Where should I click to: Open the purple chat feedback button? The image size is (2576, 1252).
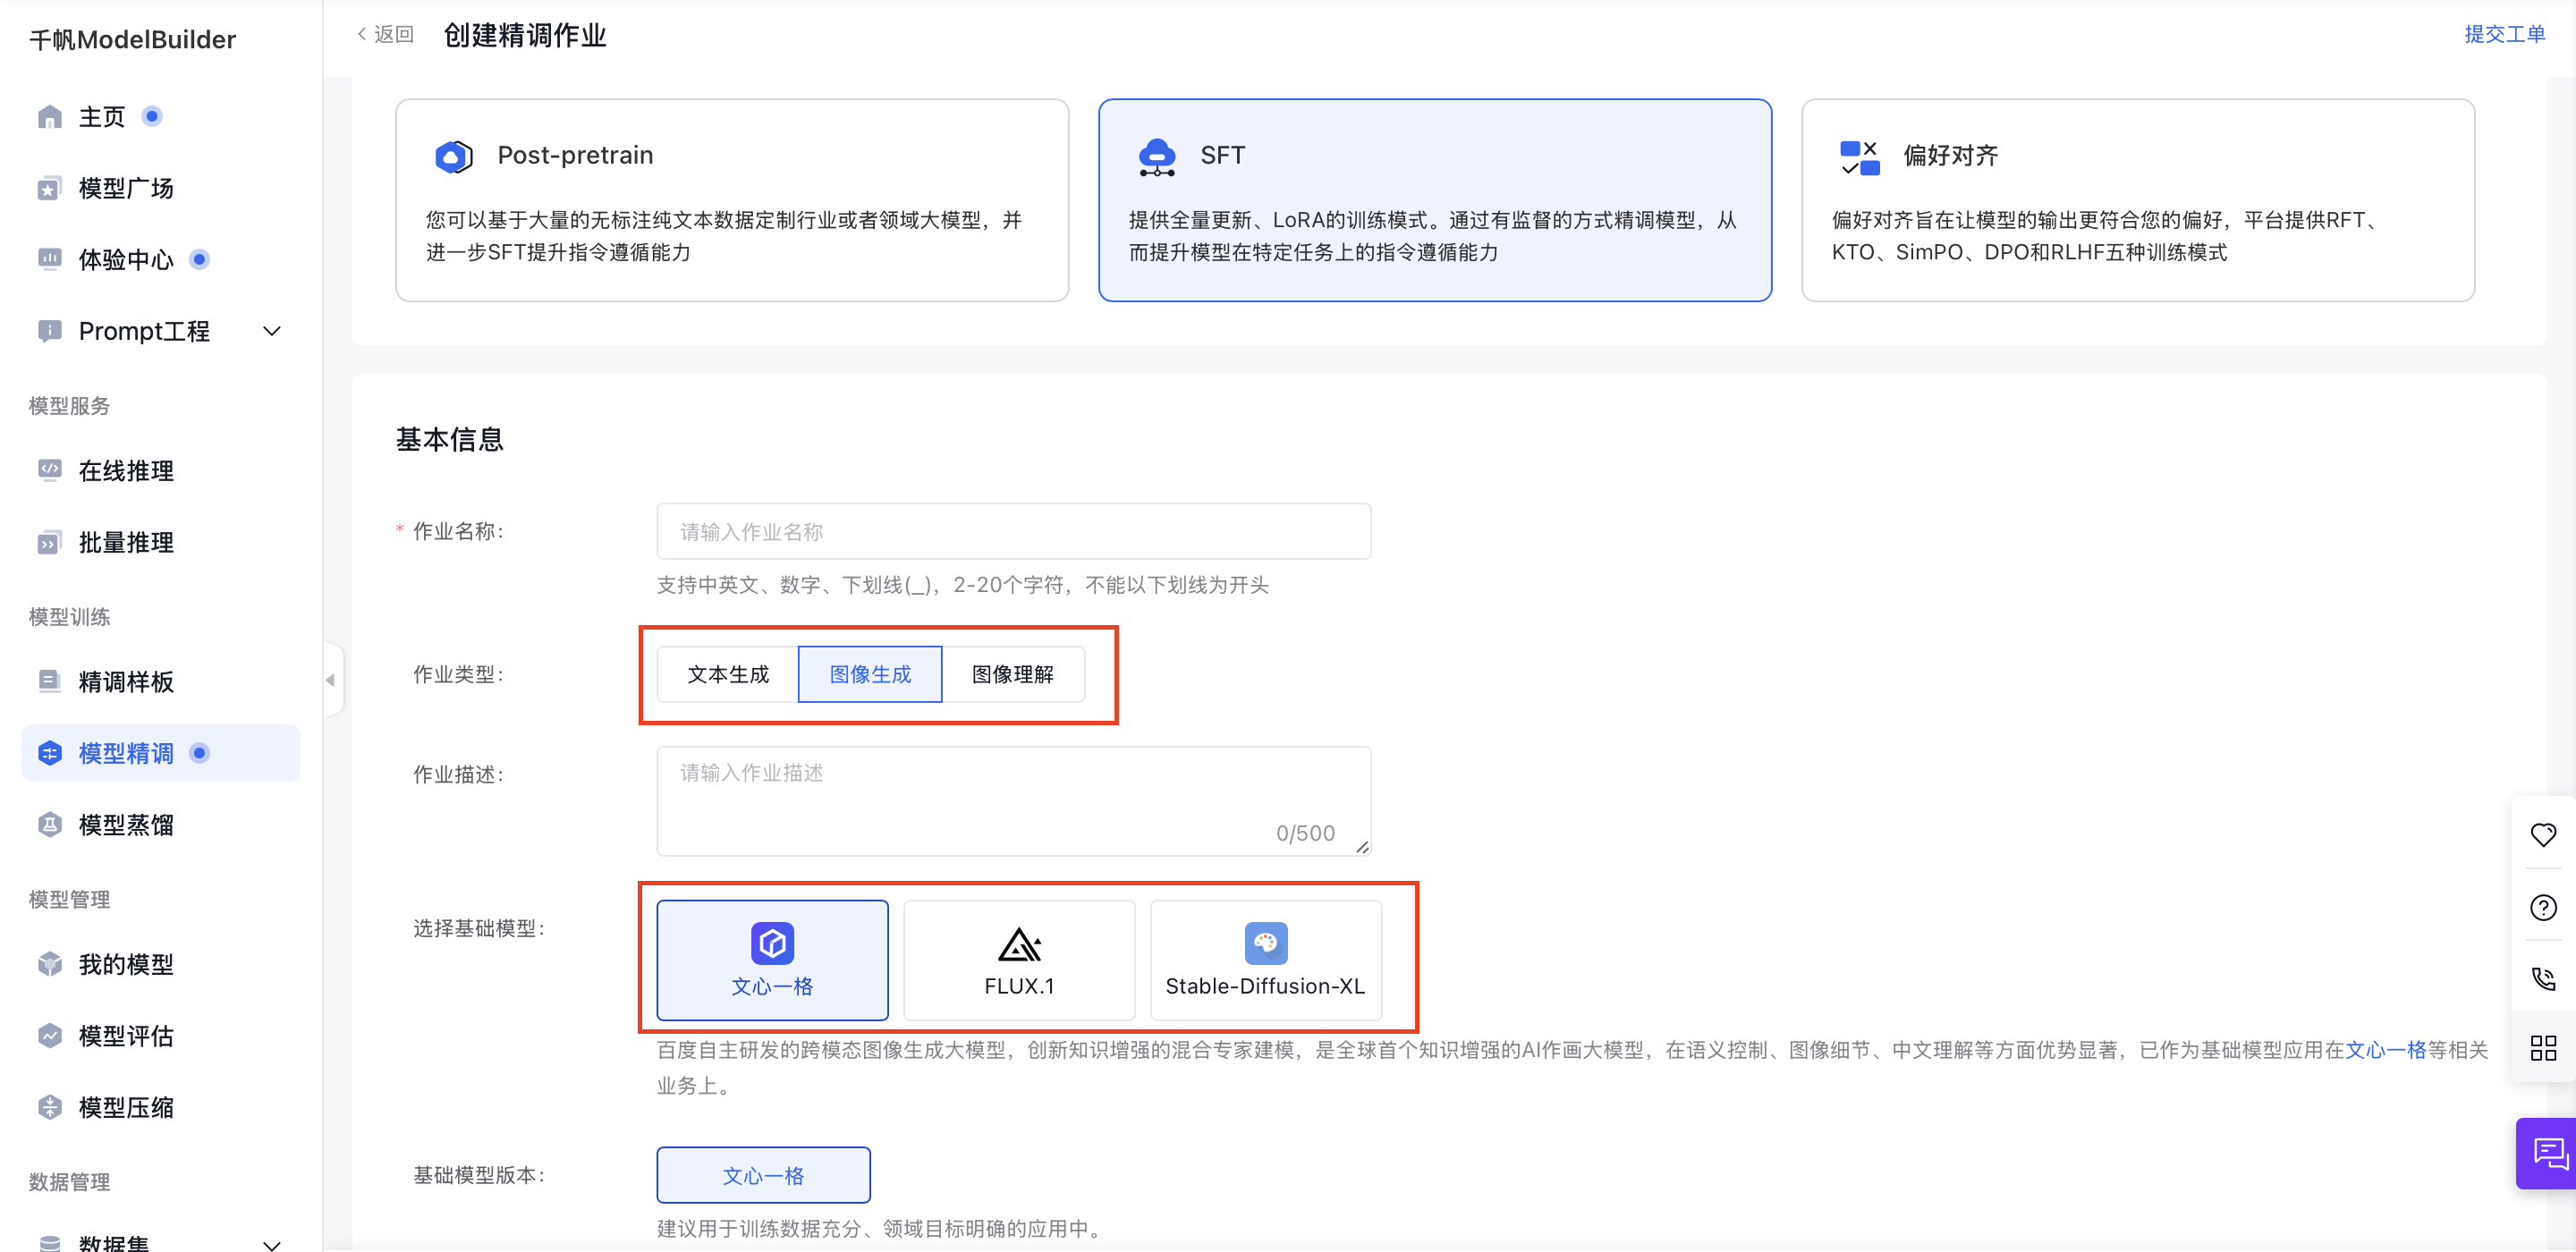pyautogui.click(x=2547, y=1153)
